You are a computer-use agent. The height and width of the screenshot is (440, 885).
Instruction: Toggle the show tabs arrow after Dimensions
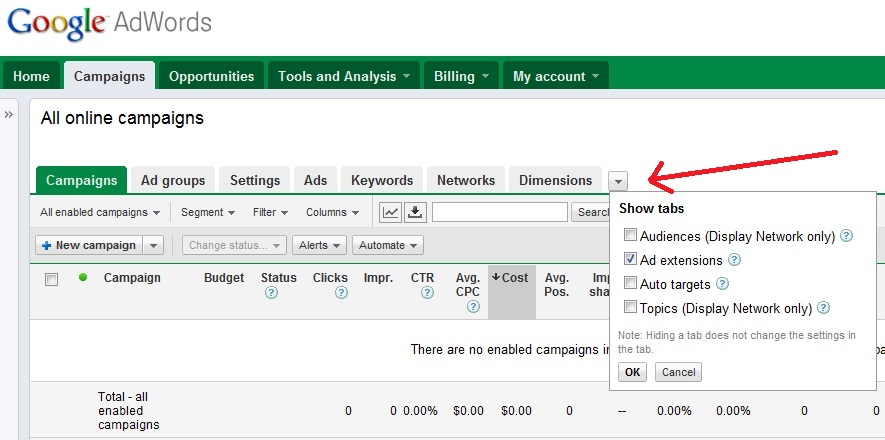618,182
